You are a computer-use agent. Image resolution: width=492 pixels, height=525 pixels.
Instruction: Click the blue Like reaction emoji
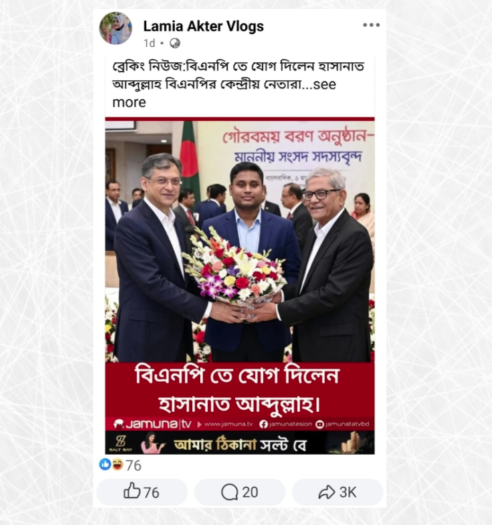[x=105, y=464]
